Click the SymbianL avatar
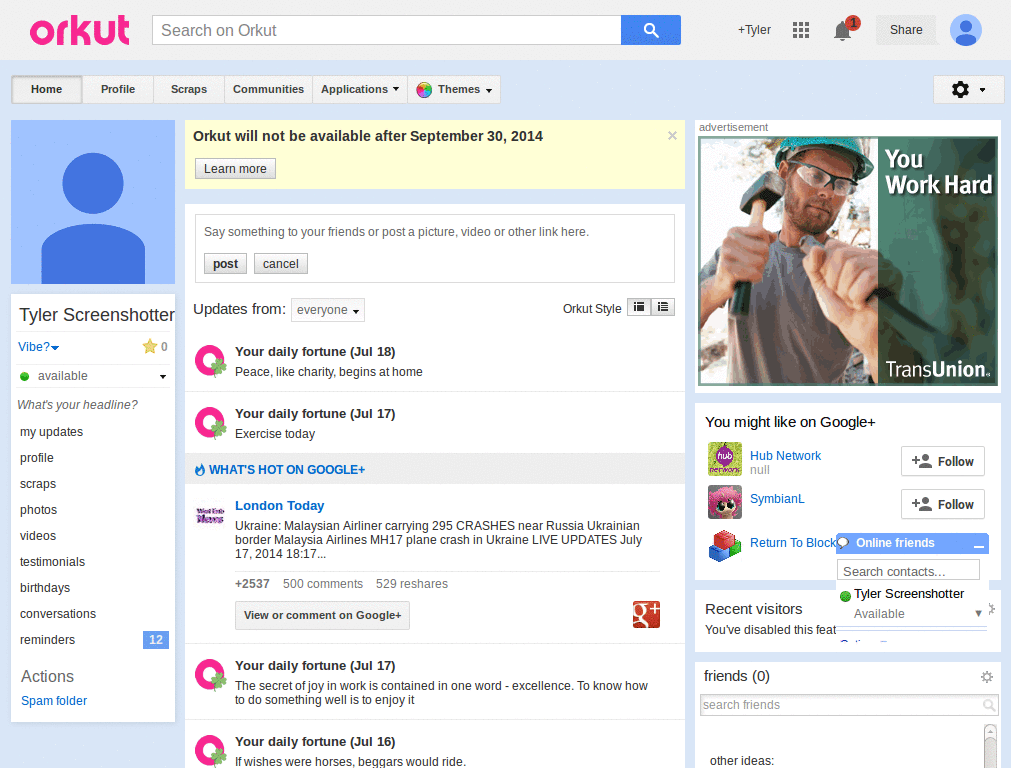Viewport: 1024px width, 768px height. [725, 502]
